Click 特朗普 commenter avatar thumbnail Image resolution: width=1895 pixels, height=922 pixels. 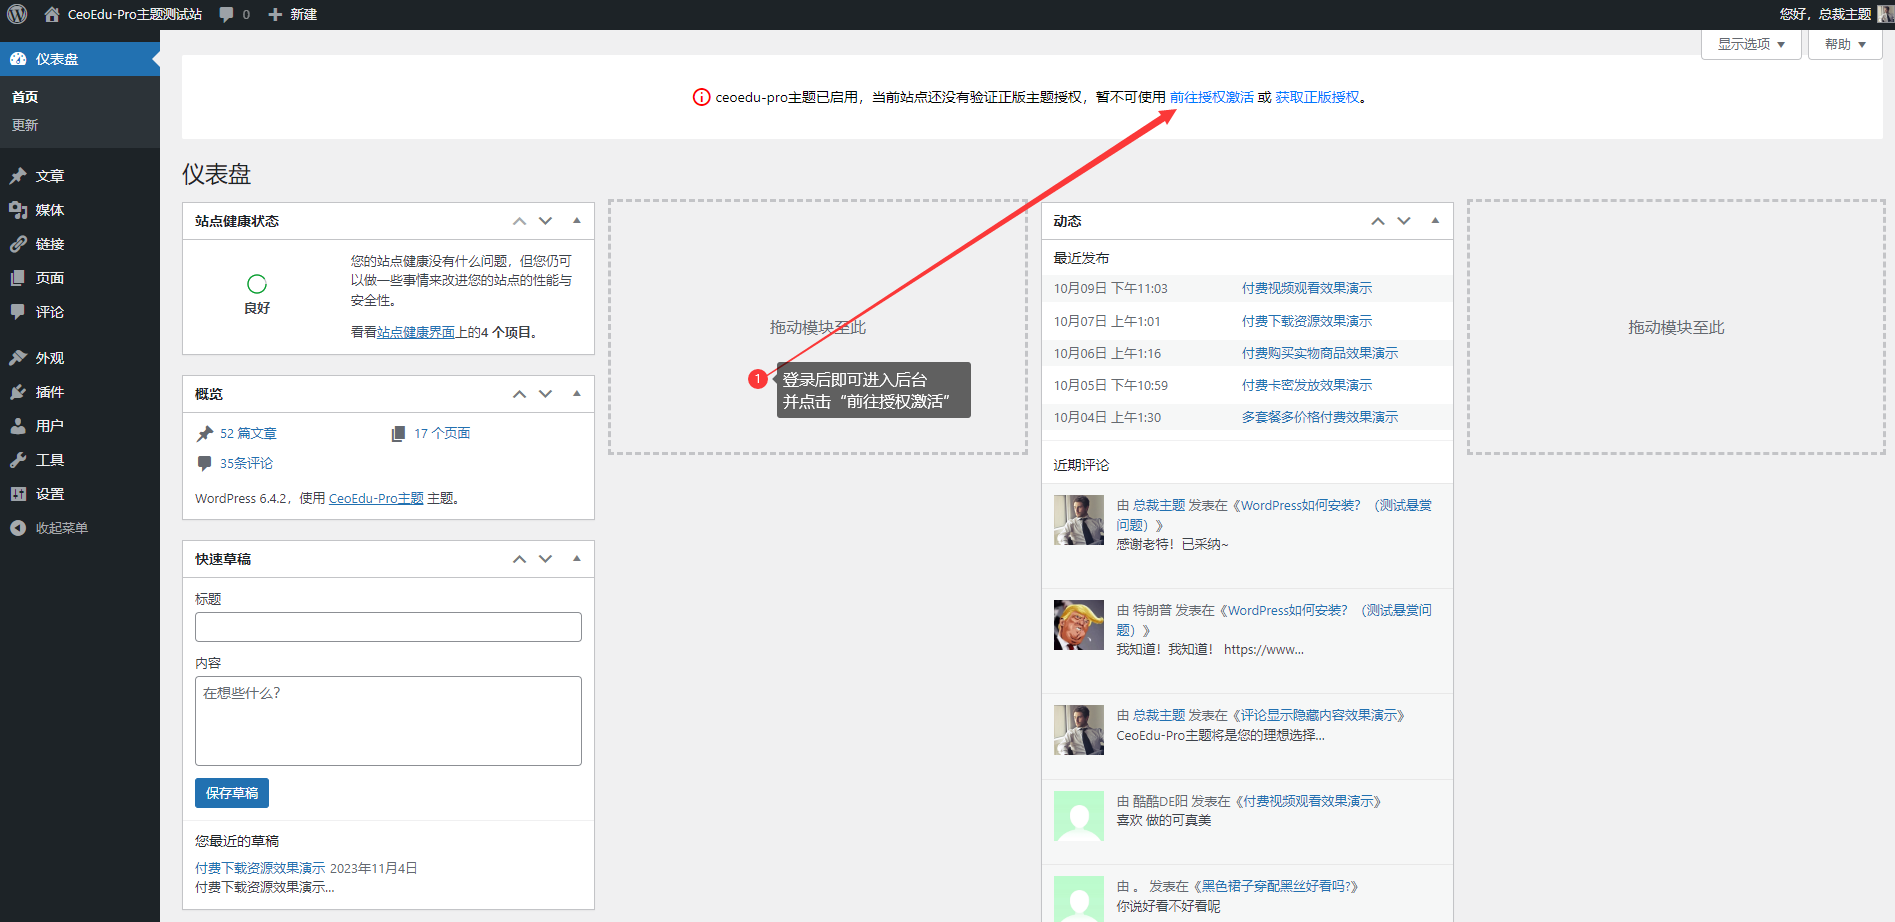pos(1079,625)
